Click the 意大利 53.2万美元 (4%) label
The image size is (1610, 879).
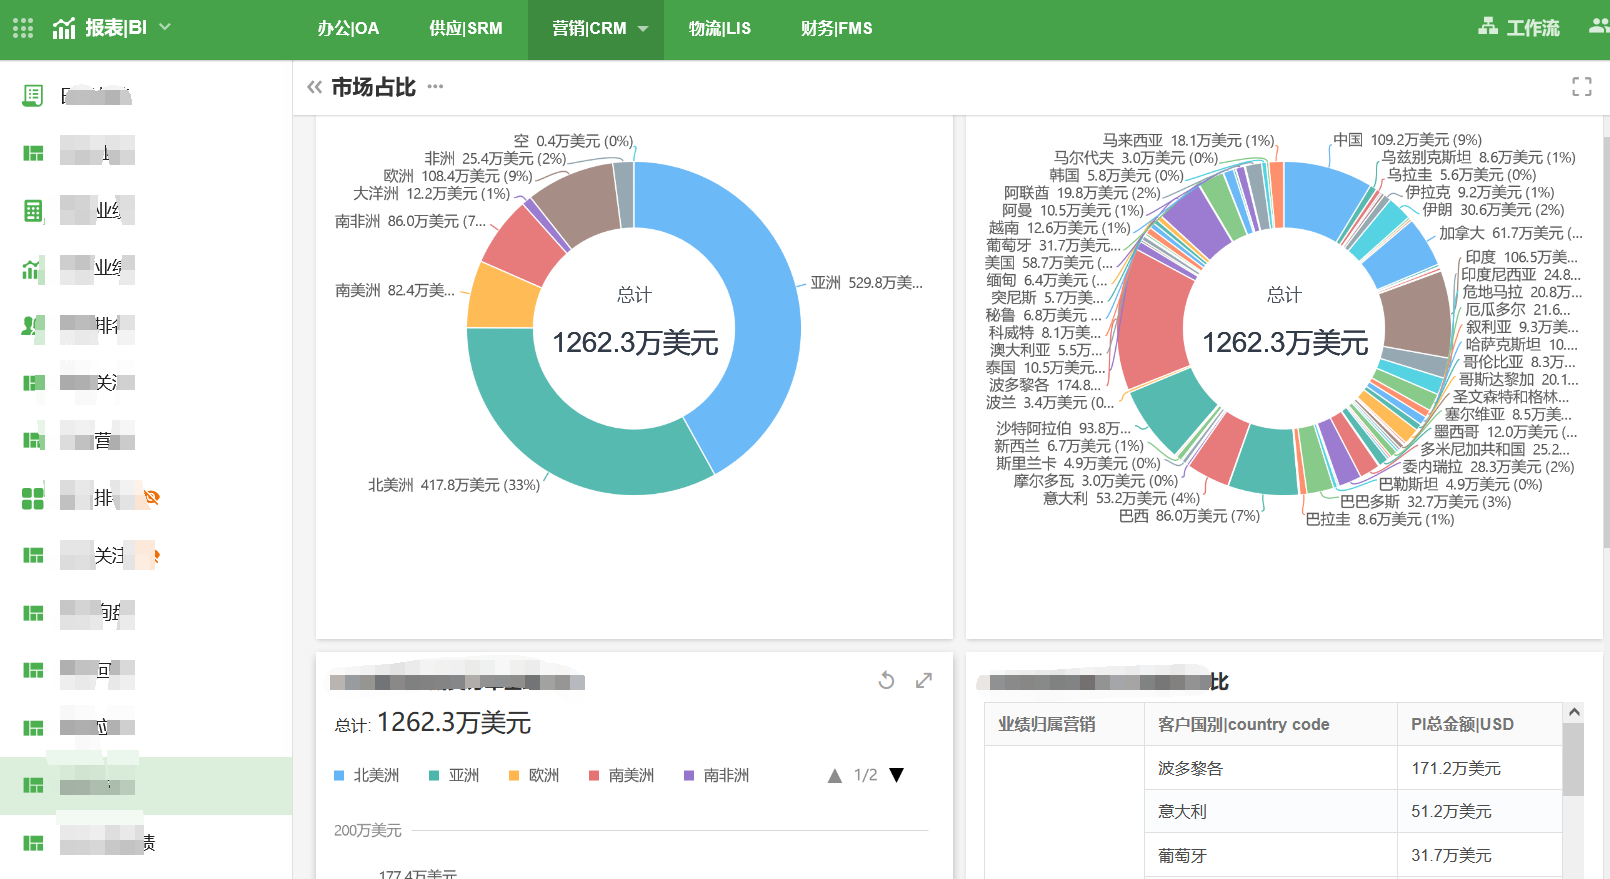pos(1121,498)
